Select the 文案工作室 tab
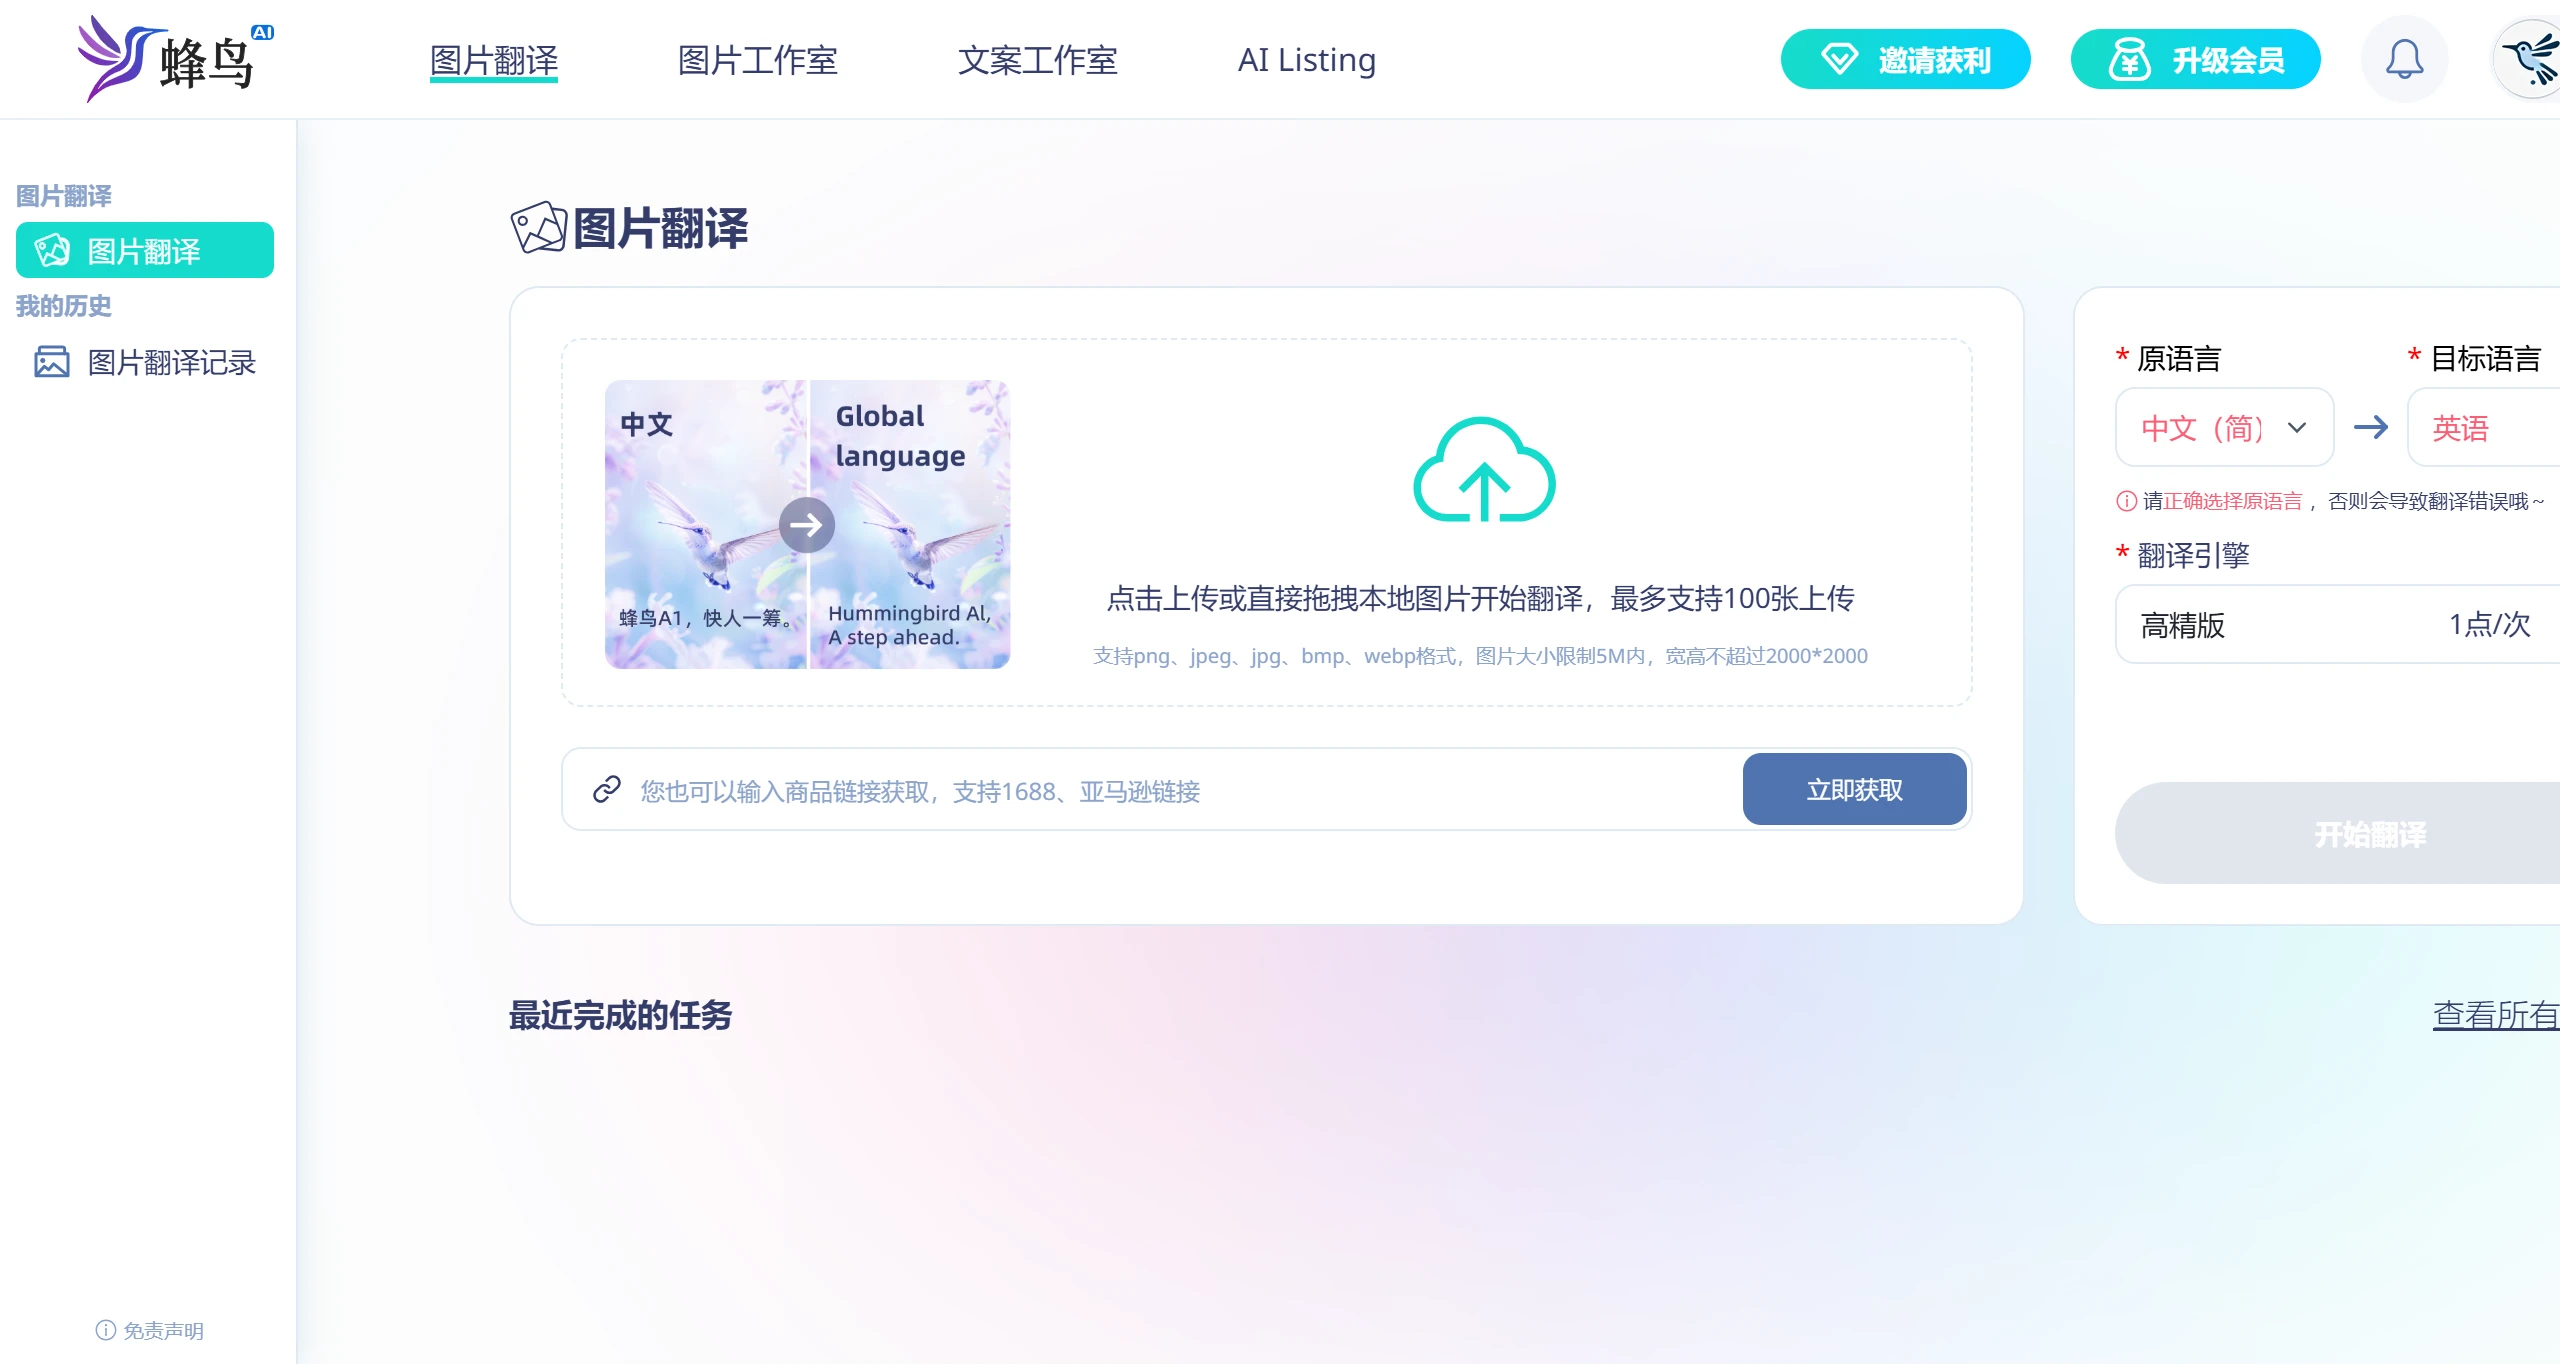This screenshot has height=1366, width=2560. coord(1036,59)
